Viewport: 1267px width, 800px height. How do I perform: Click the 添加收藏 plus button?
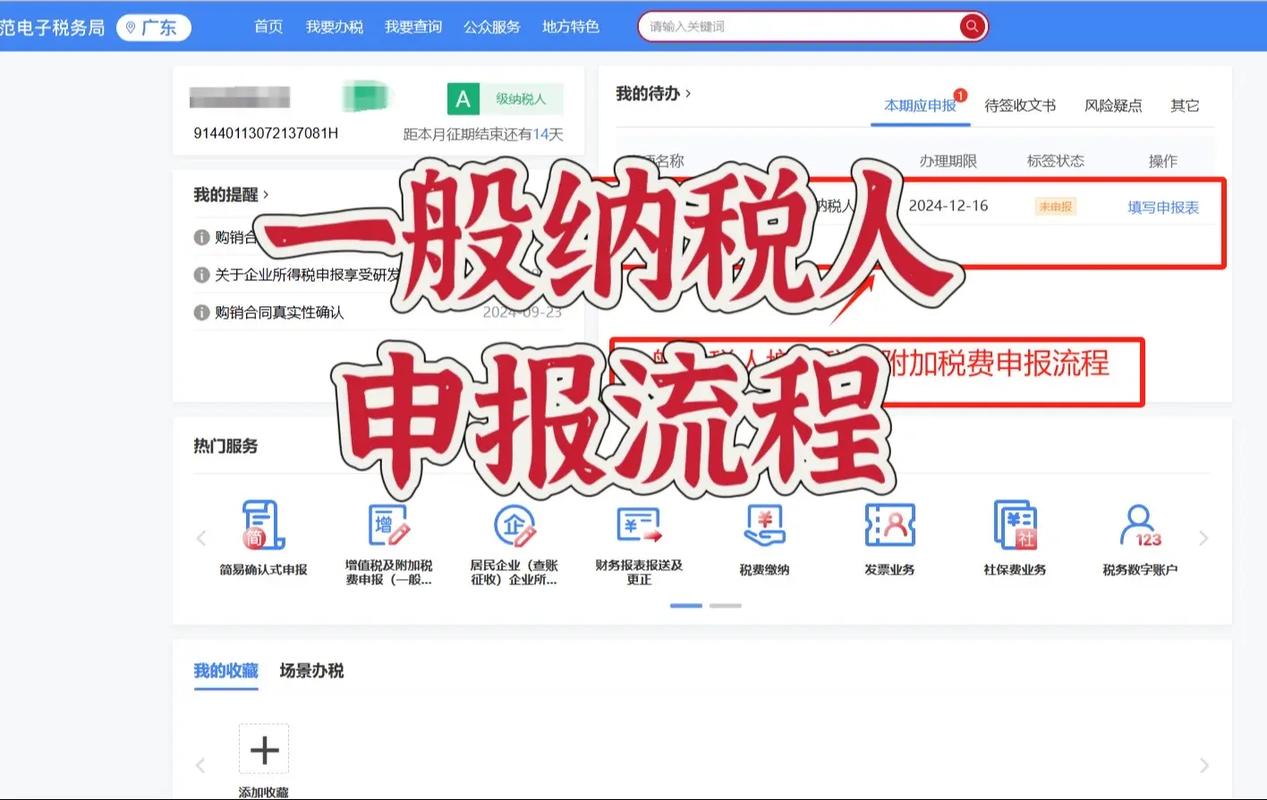264,748
